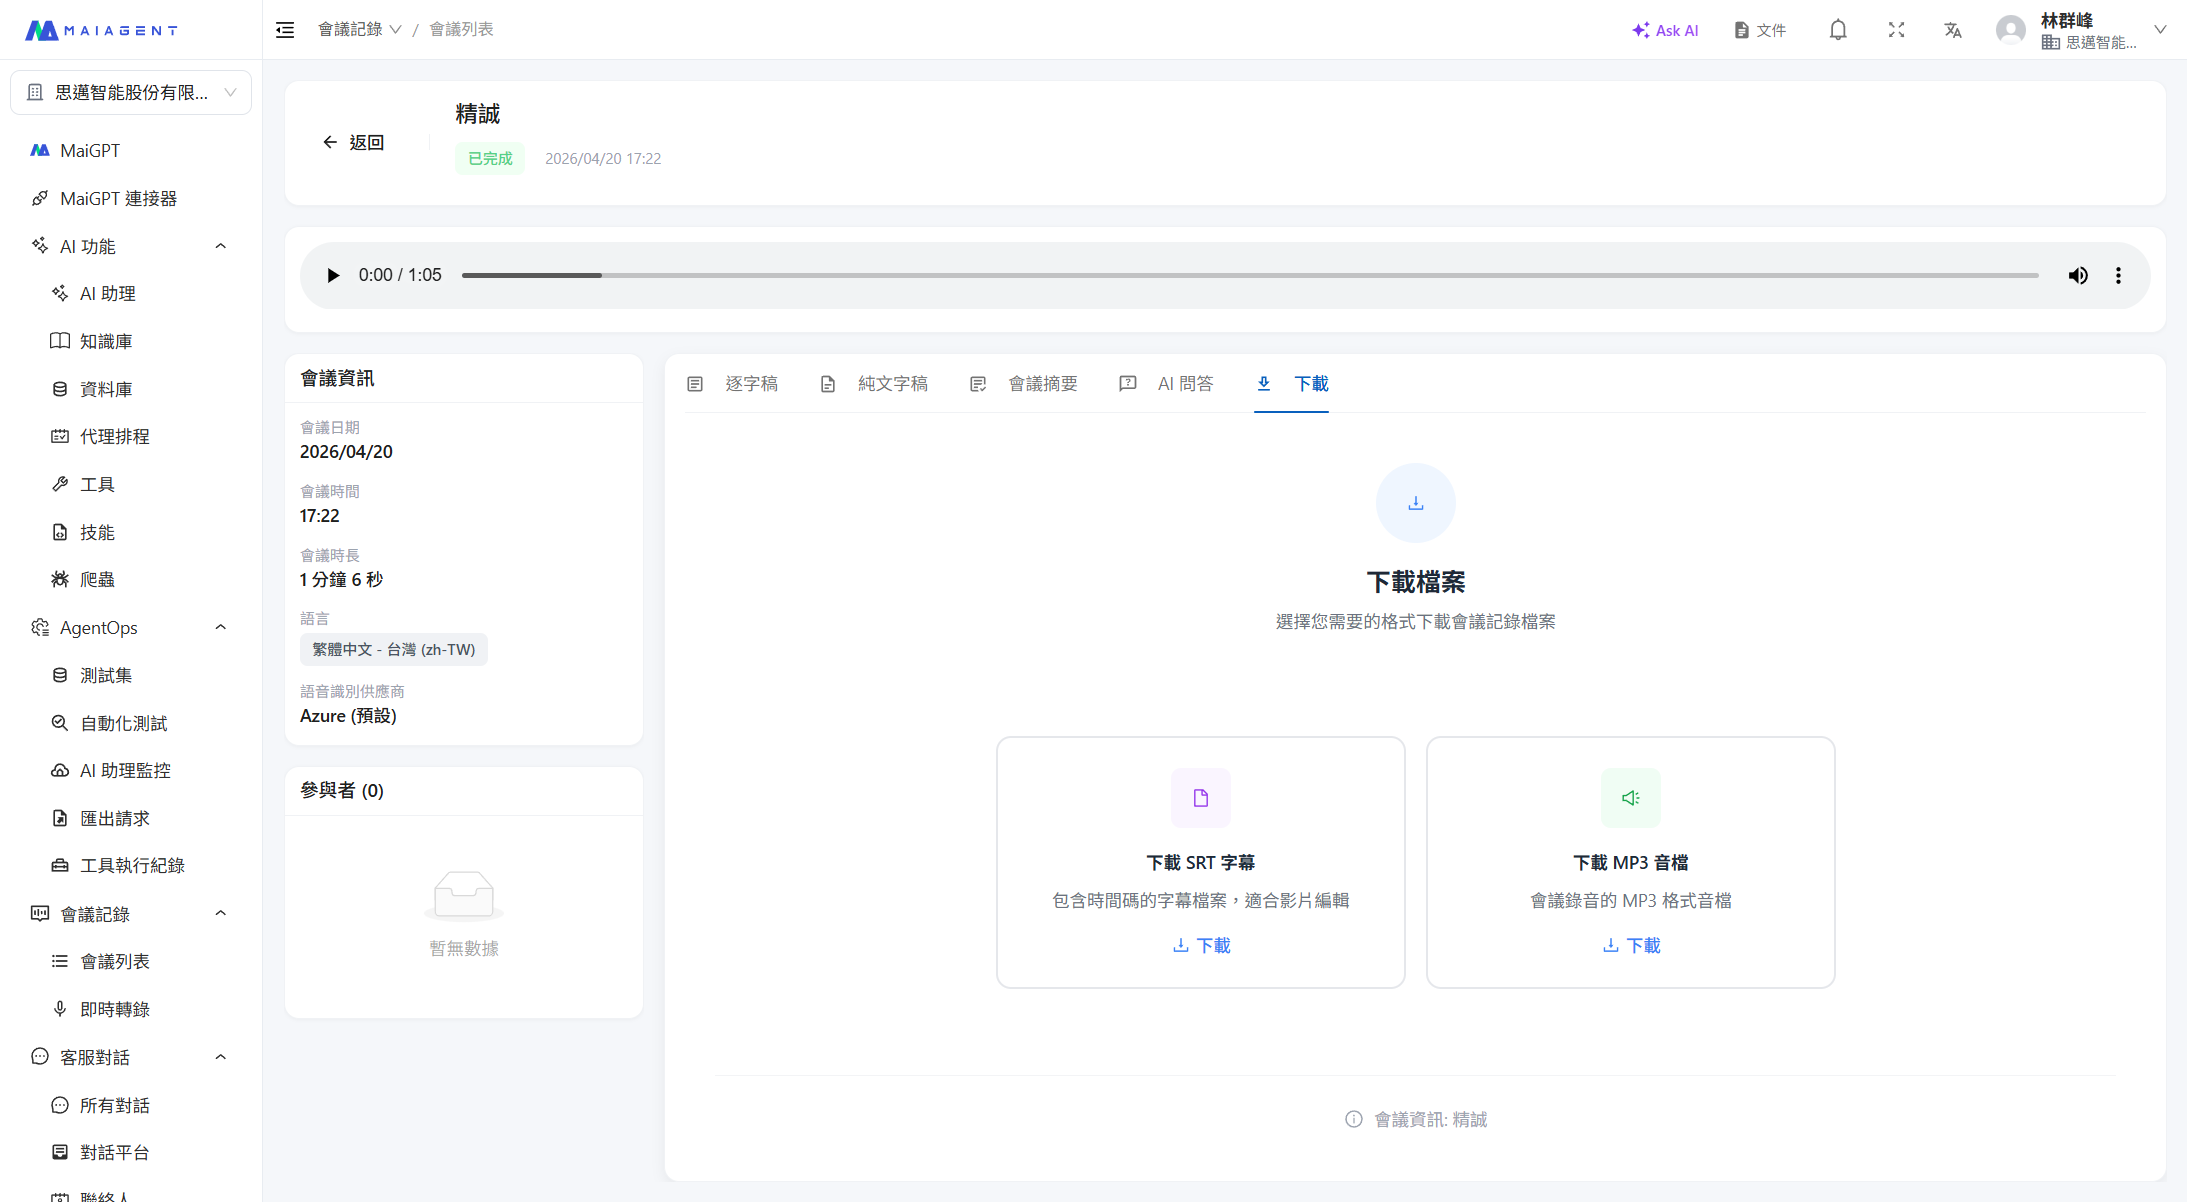The height and width of the screenshot is (1202, 2187).
Task: Open audio player more options menu
Action: 2118,275
